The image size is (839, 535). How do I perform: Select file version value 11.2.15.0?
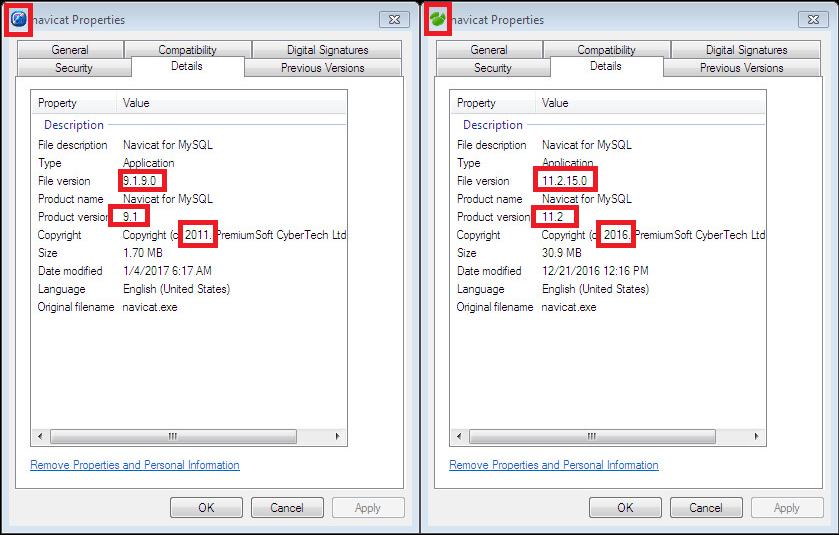point(565,181)
